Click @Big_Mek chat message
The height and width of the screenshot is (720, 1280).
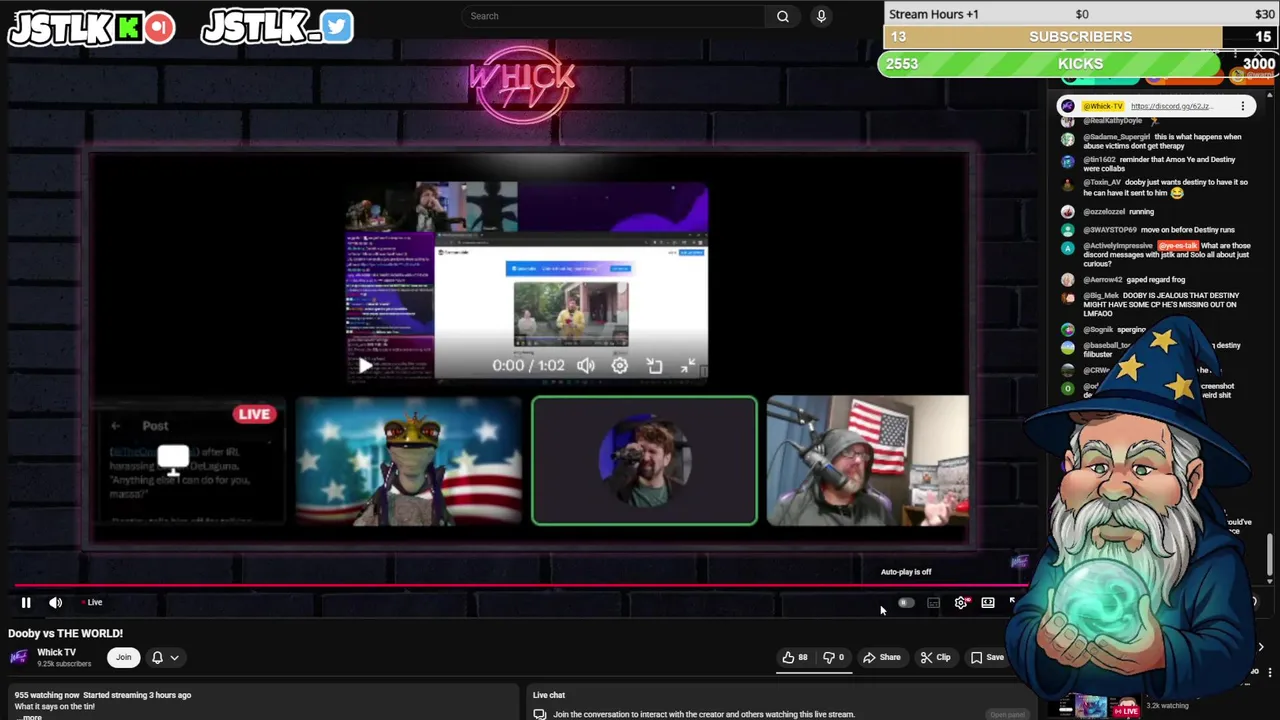[1161, 304]
